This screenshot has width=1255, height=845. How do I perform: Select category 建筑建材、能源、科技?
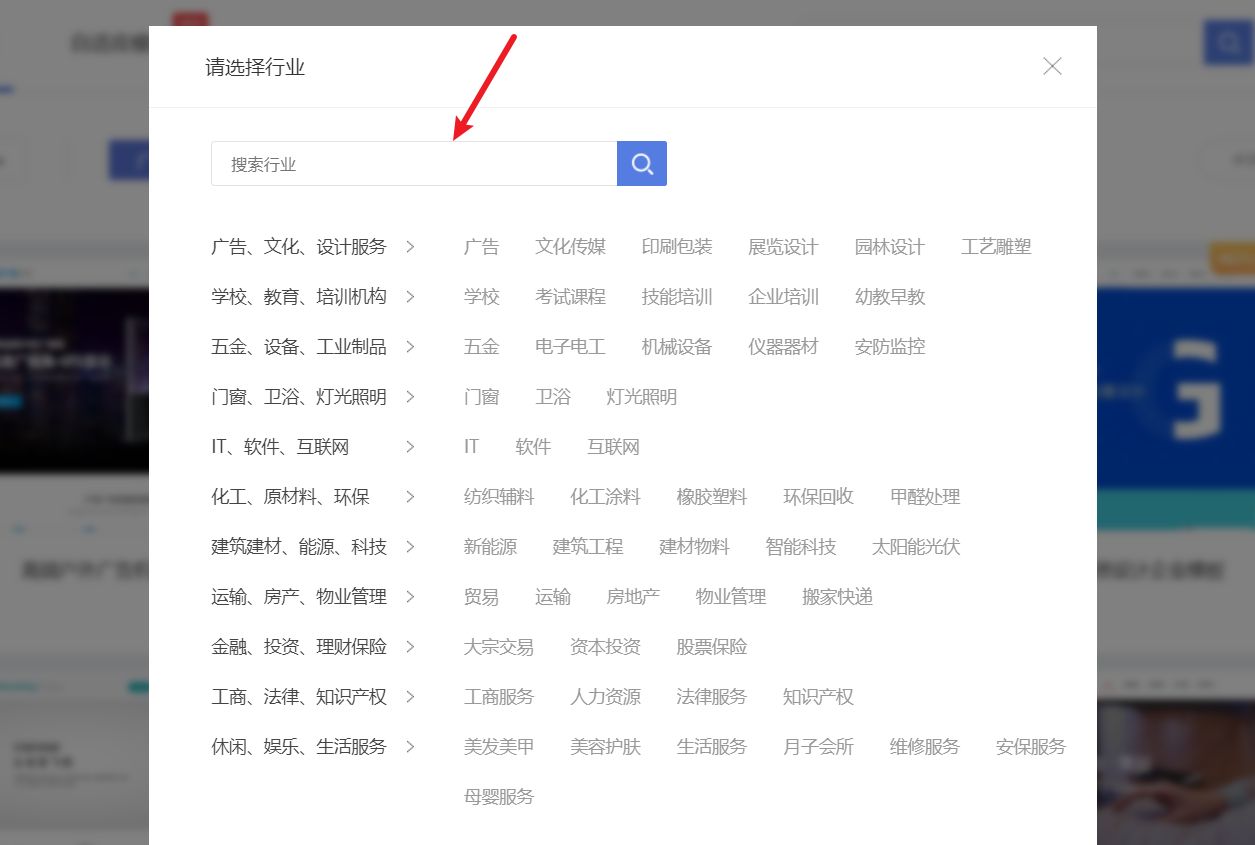coord(299,547)
